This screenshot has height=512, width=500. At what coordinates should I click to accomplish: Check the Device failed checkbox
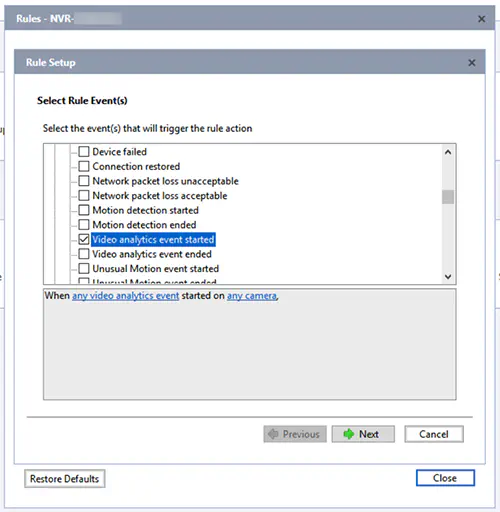pos(84,152)
